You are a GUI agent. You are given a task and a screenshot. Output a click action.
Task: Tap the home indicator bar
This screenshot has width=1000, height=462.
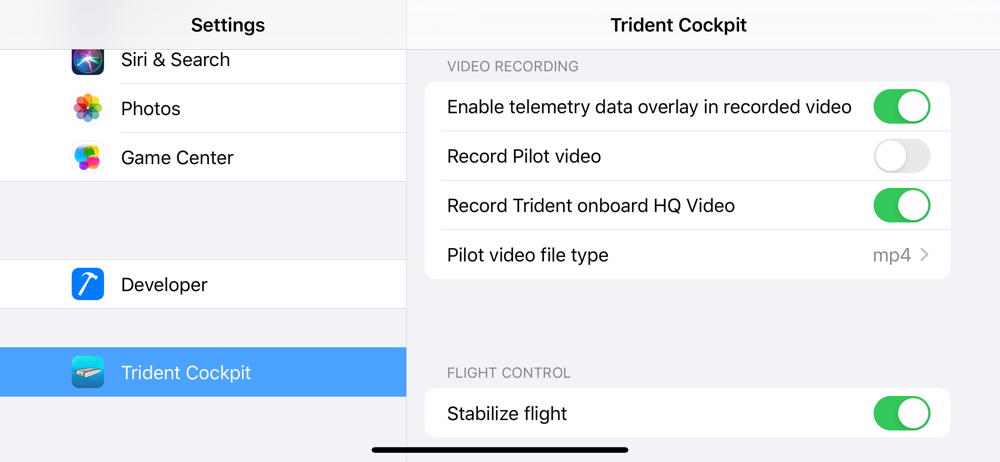(500, 450)
